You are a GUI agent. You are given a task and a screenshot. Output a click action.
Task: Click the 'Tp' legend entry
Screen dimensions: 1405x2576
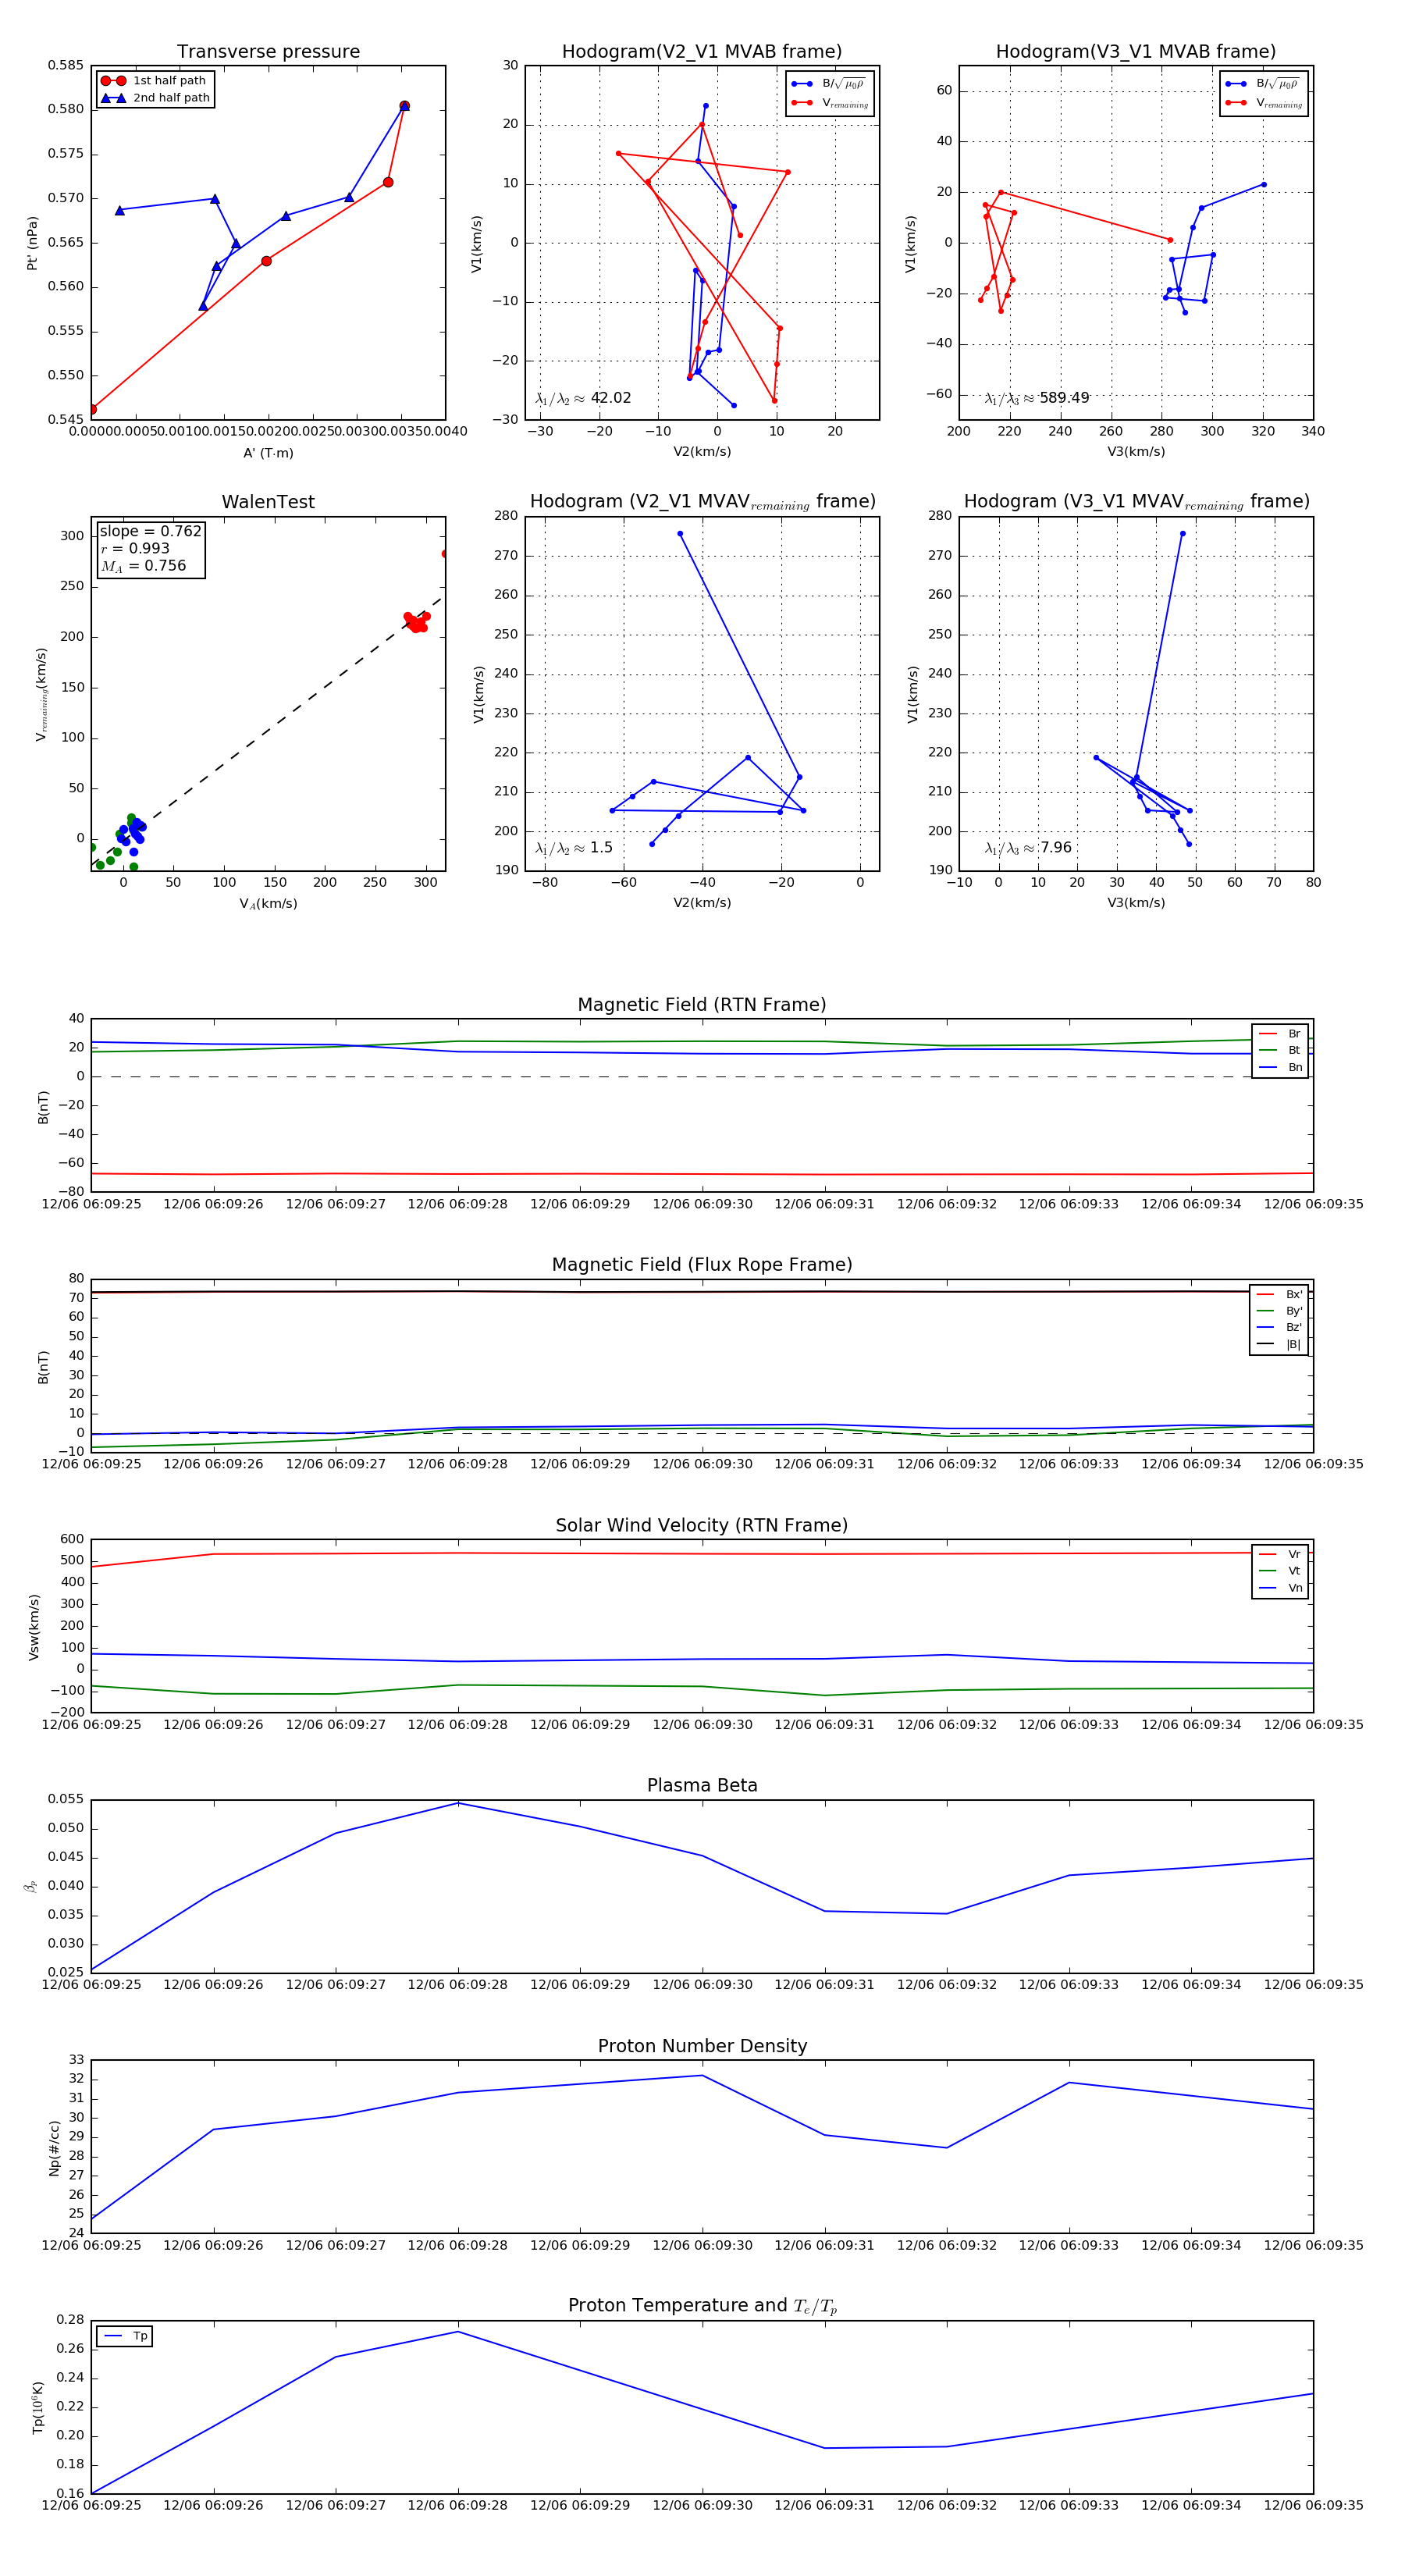[x=125, y=2337]
